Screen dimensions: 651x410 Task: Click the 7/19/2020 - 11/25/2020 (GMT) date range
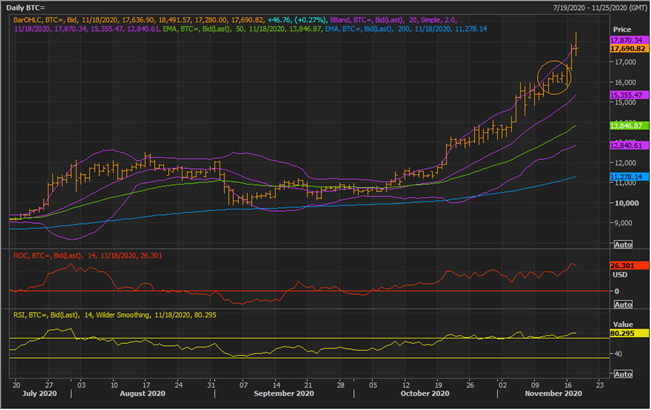point(600,8)
